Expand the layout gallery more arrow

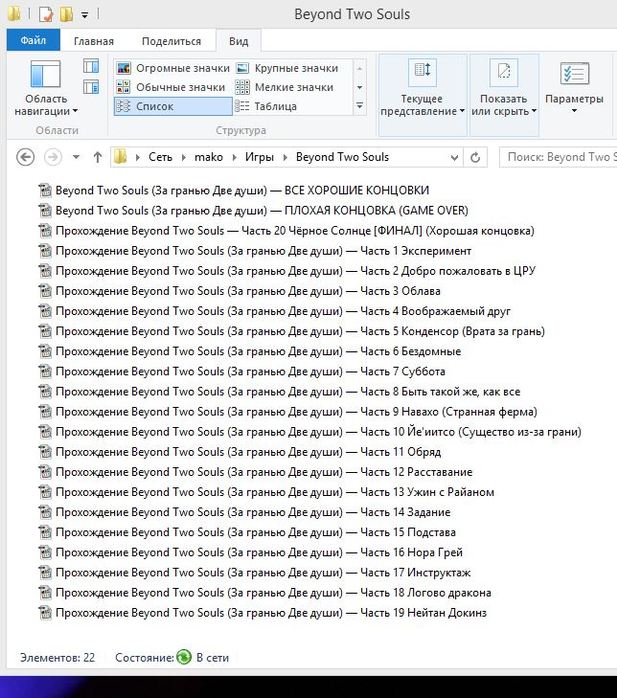[360, 106]
